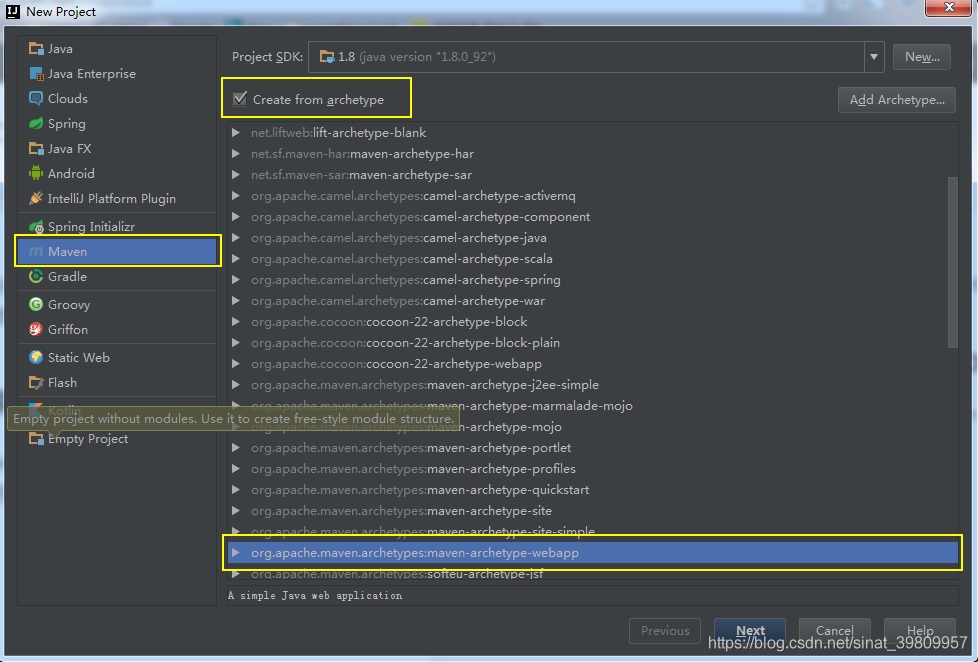Select maven-archetype-marmalade-mojo row
This screenshot has height=662, width=978.
tap(593, 406)
